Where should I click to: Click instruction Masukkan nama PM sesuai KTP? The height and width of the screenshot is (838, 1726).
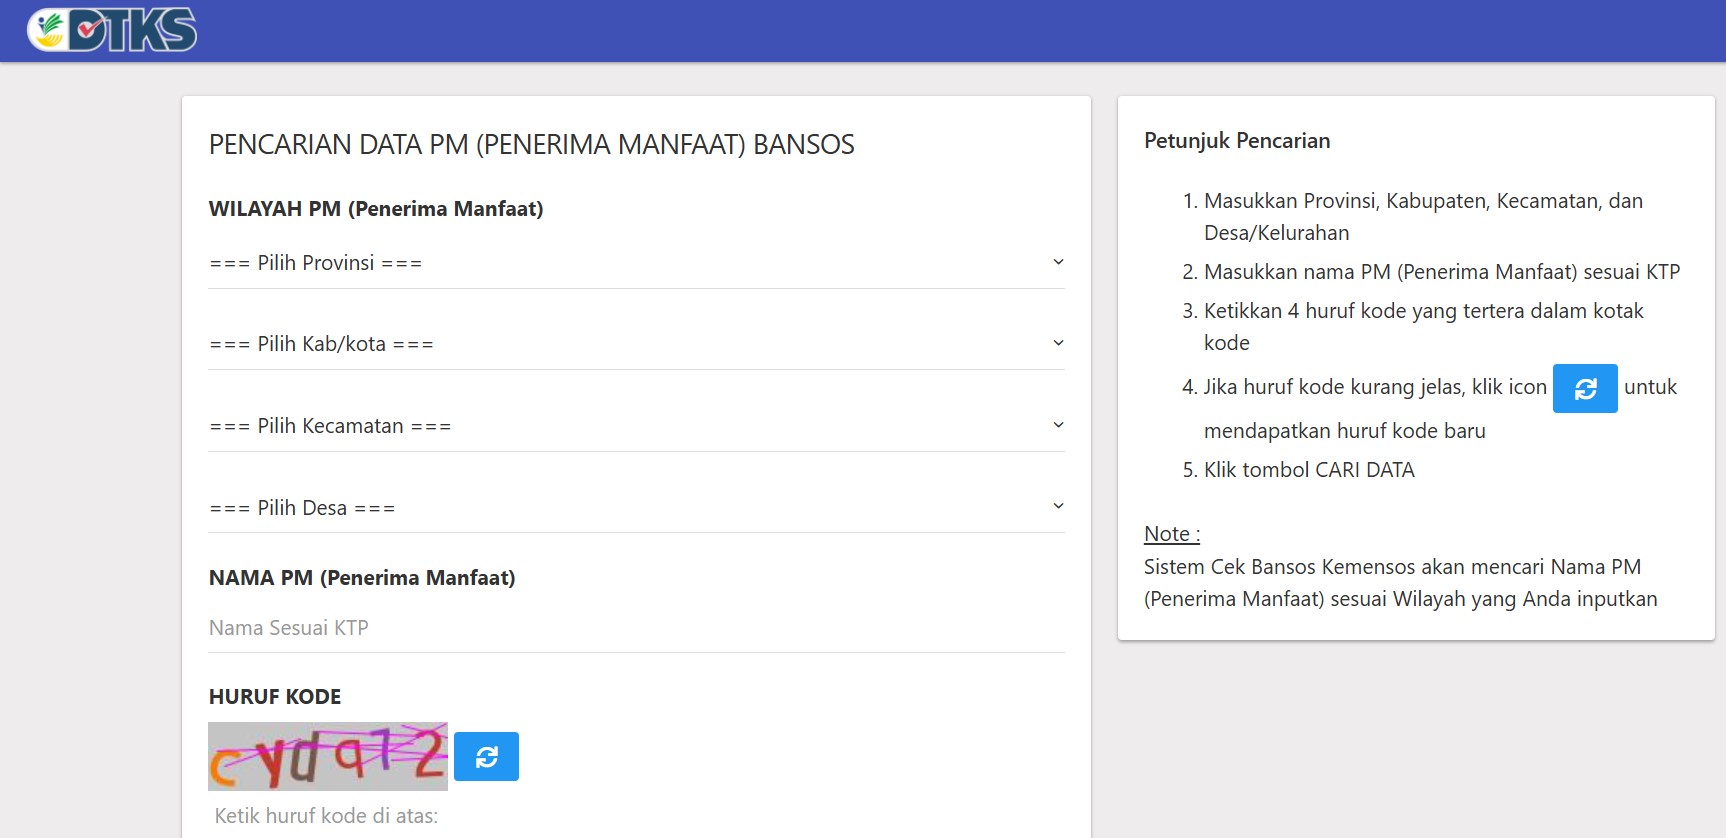click(x=1442, y=272)
